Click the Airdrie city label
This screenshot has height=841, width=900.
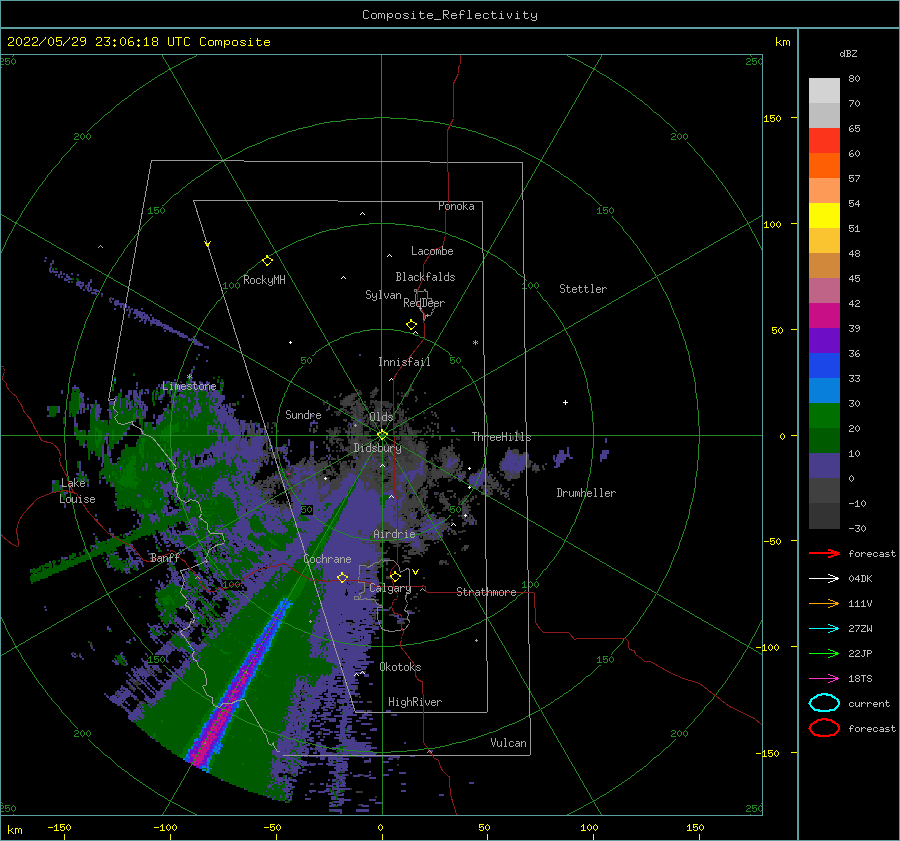[x=394, y=534]
